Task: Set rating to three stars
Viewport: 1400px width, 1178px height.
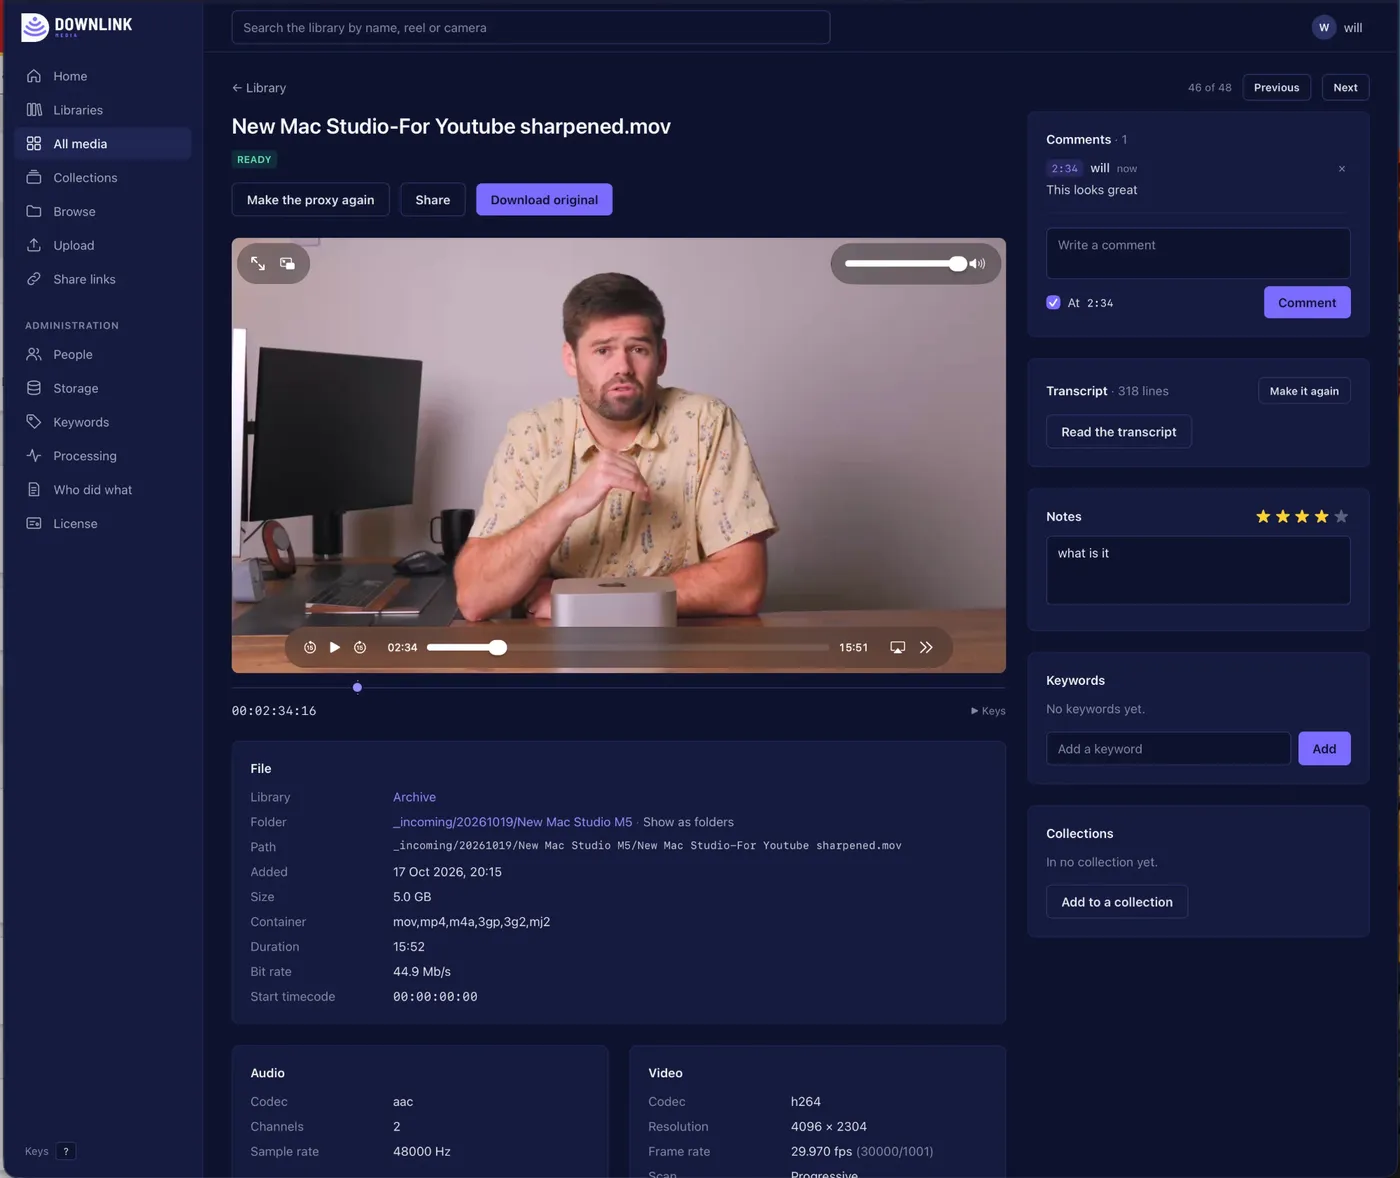Action: coord(1302,516)
